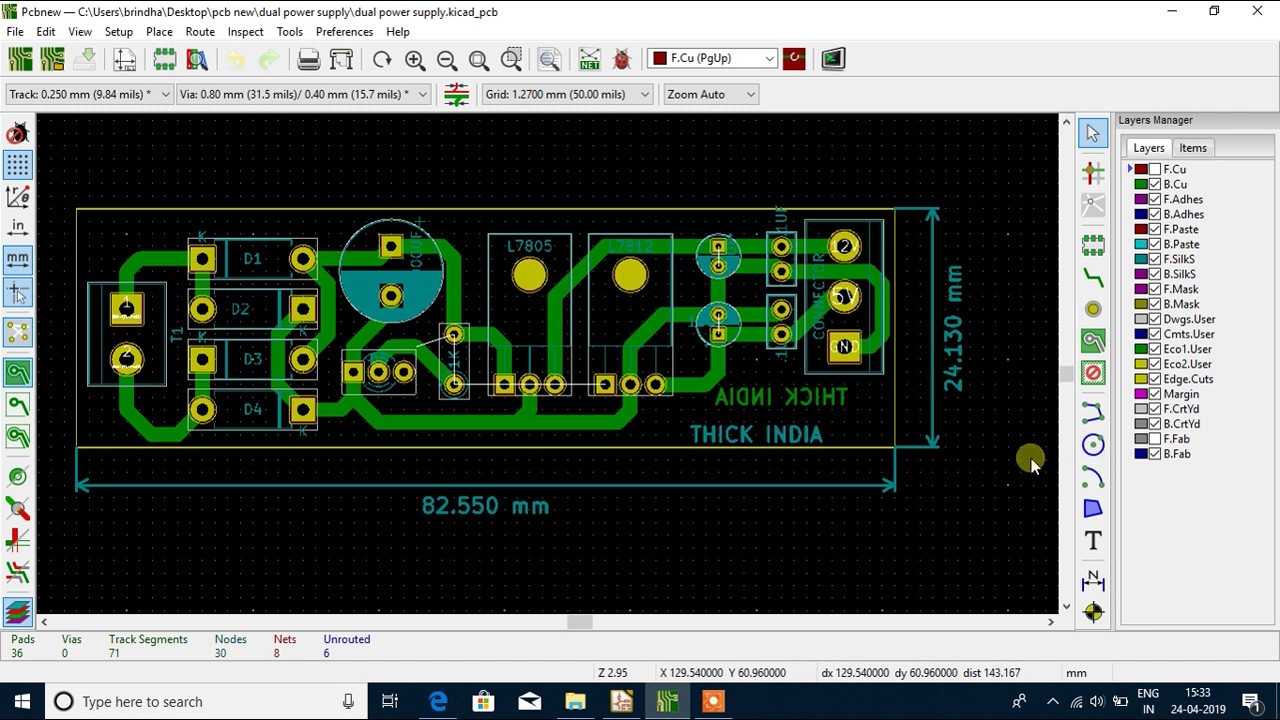Open the File menu
The width and height of the screenshot is (1280, 720).
pyautogui.click(x=15, y=32)
